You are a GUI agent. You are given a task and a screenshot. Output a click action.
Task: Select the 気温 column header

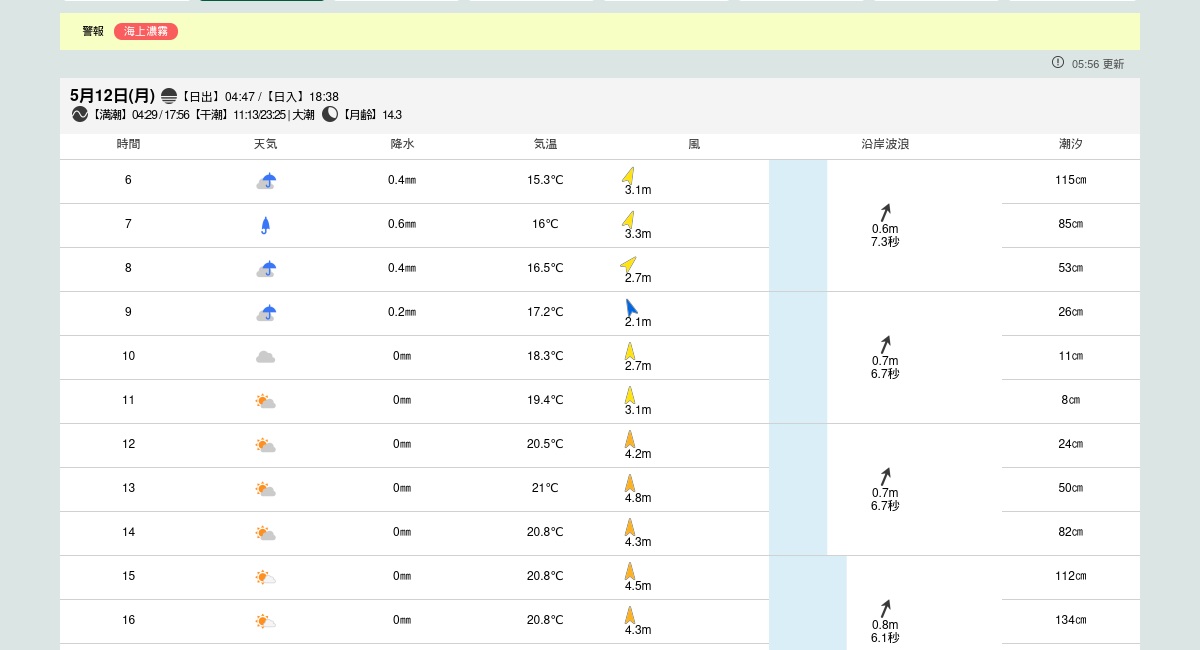[x=545, y=144]
